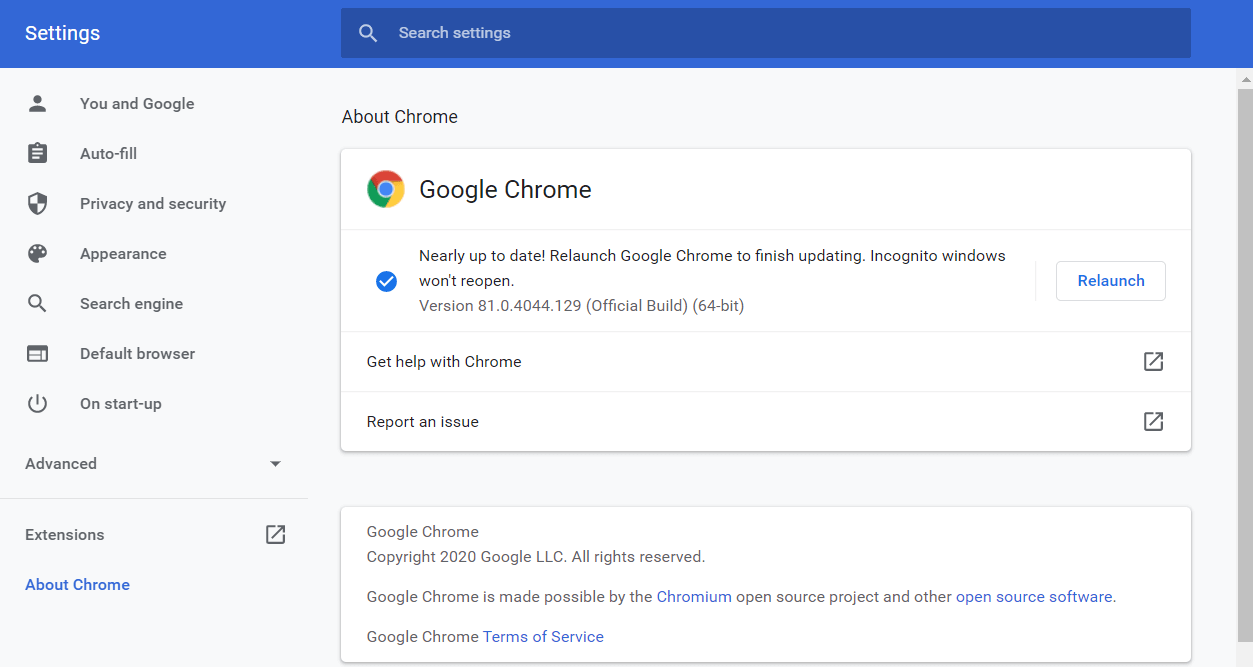Relaunch Chrome to finish updating
The height and width of the screenshot is (667, 1253).
[x=1110, y=281]
